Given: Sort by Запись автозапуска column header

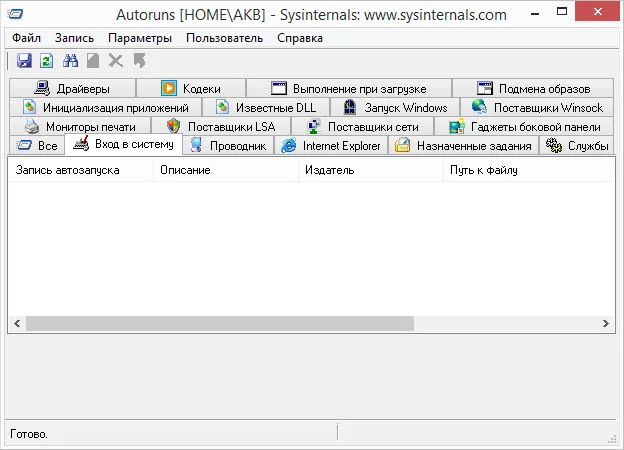Looking at the screenshot, I should click(81, 170).
